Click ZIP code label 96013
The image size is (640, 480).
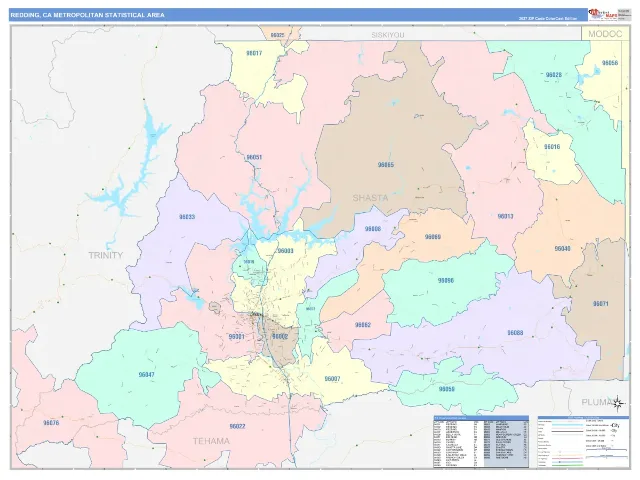(505, 216)
